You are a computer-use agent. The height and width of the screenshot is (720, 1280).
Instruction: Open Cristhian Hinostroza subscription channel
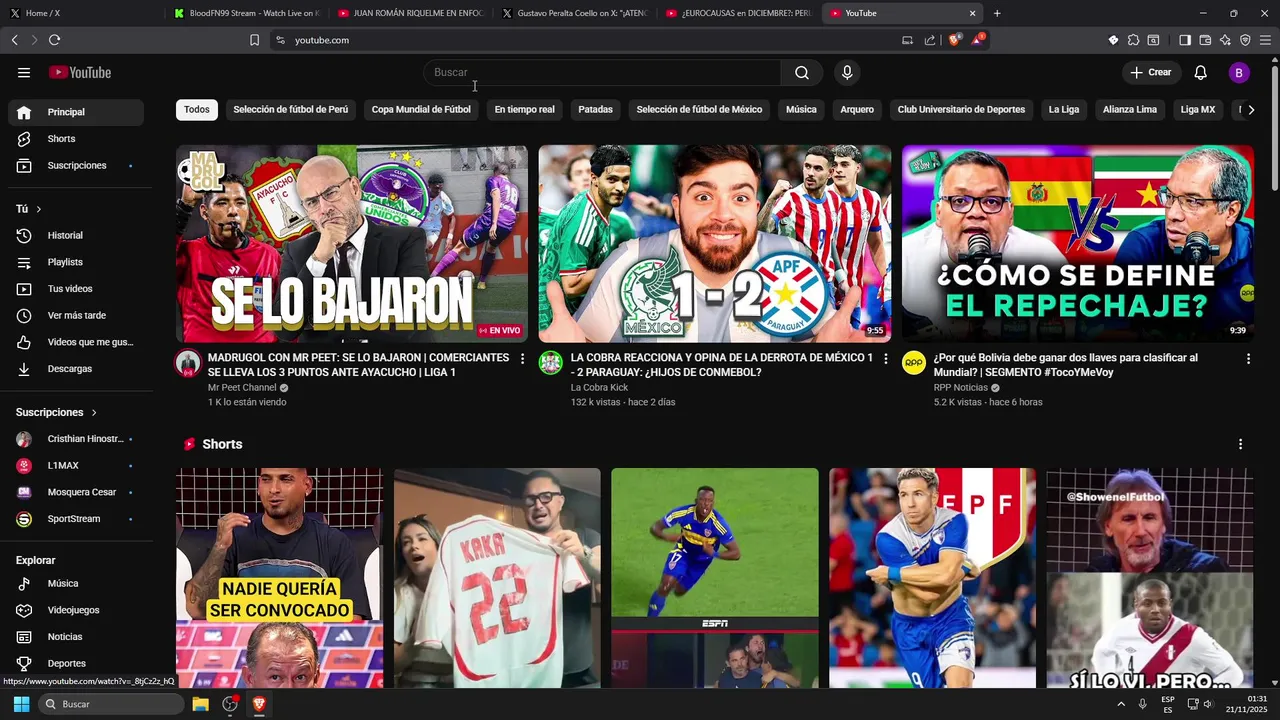coord(75,439)
